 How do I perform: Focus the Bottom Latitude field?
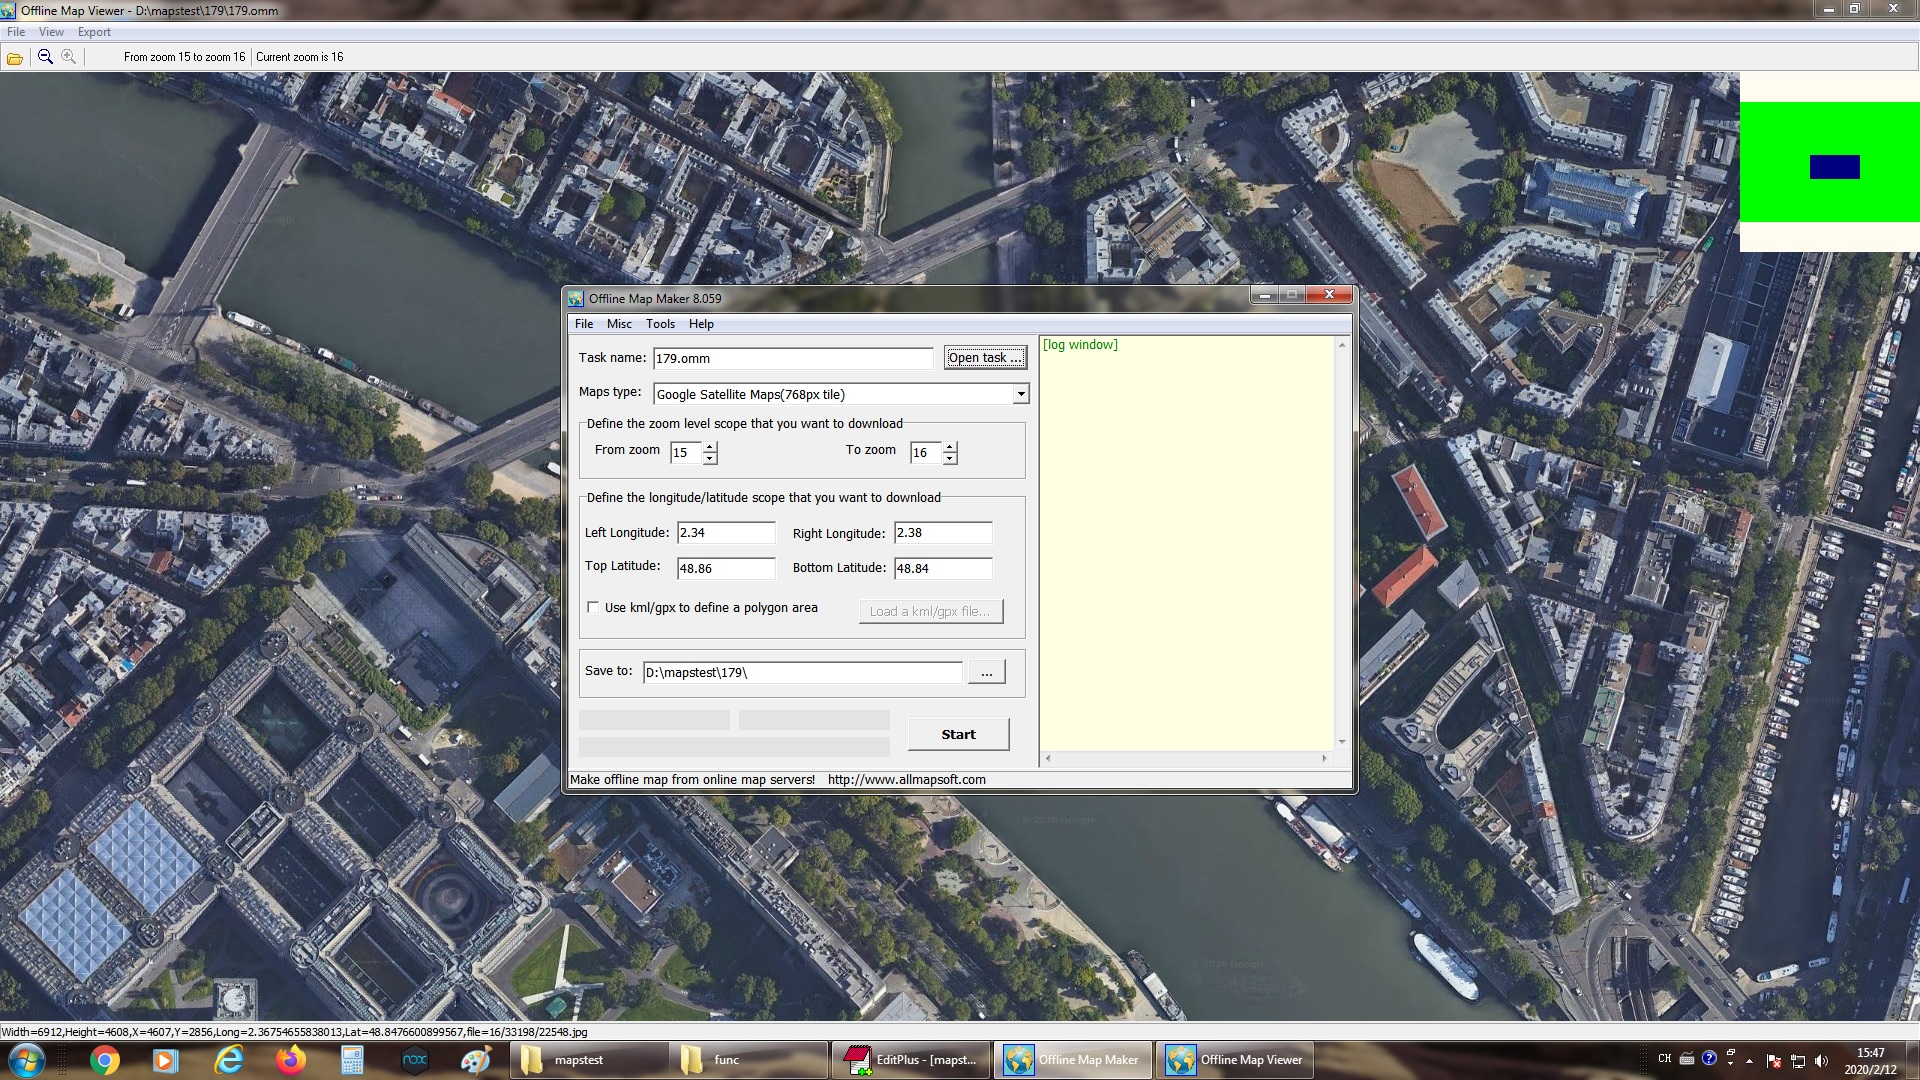pos(943,568)
